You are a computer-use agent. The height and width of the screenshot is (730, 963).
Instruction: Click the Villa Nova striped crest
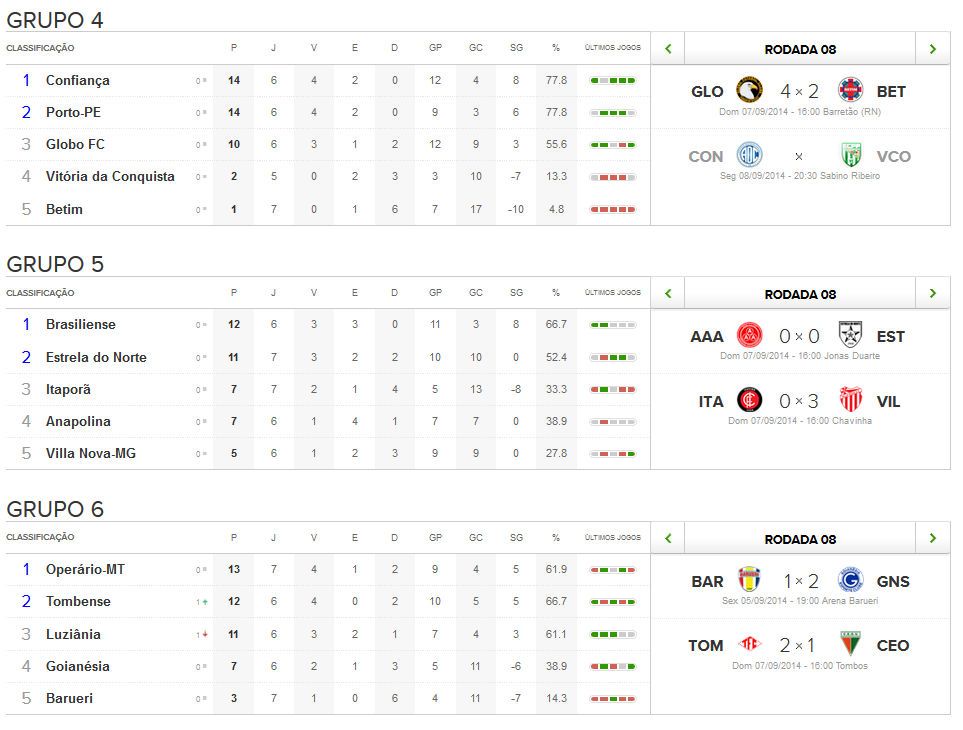coord(850,400)
